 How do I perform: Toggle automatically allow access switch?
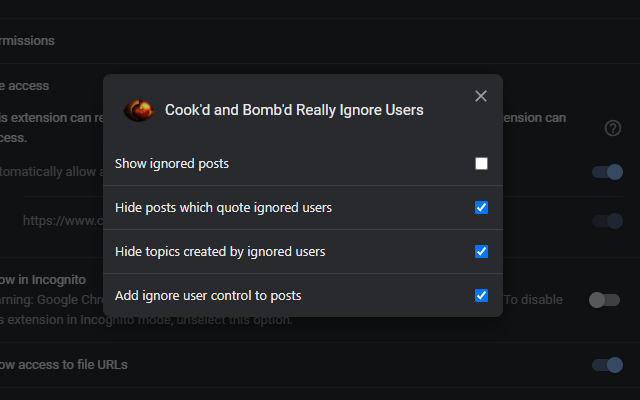pyautogui.click(x=607, y=172)
